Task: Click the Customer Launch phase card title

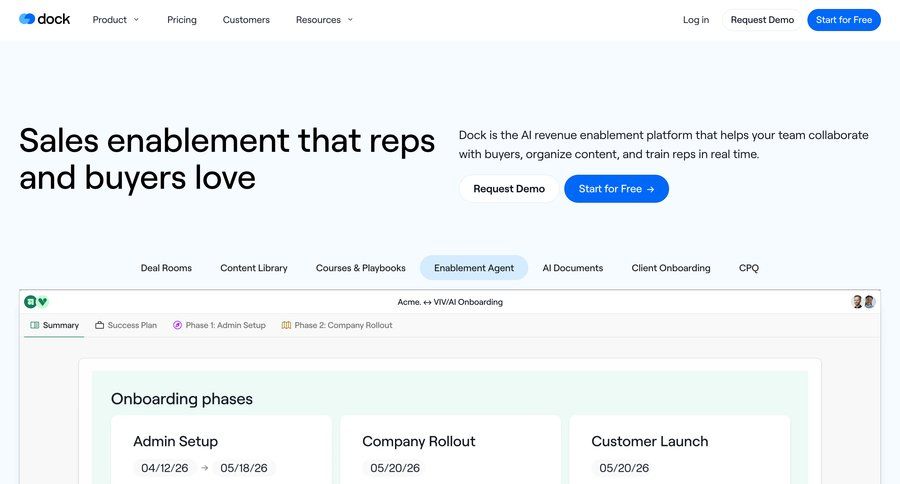Action: 650,441
